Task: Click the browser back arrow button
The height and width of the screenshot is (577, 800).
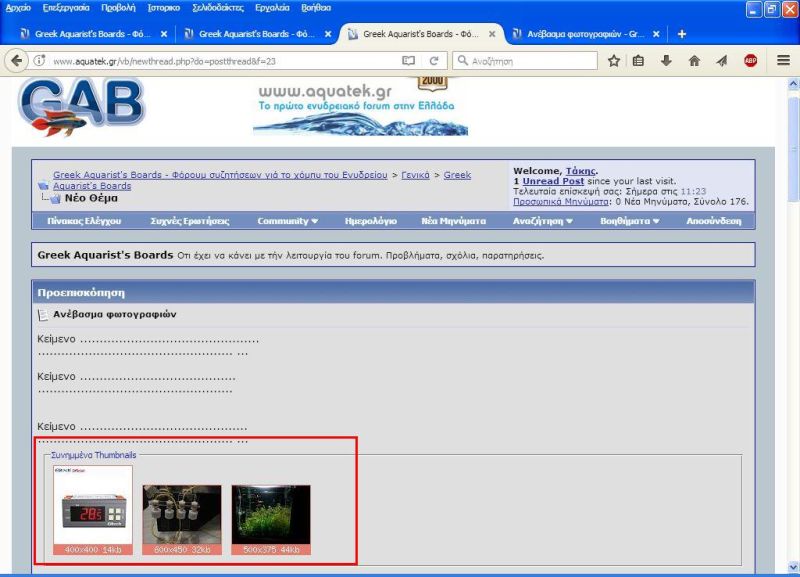Action: 16,60
